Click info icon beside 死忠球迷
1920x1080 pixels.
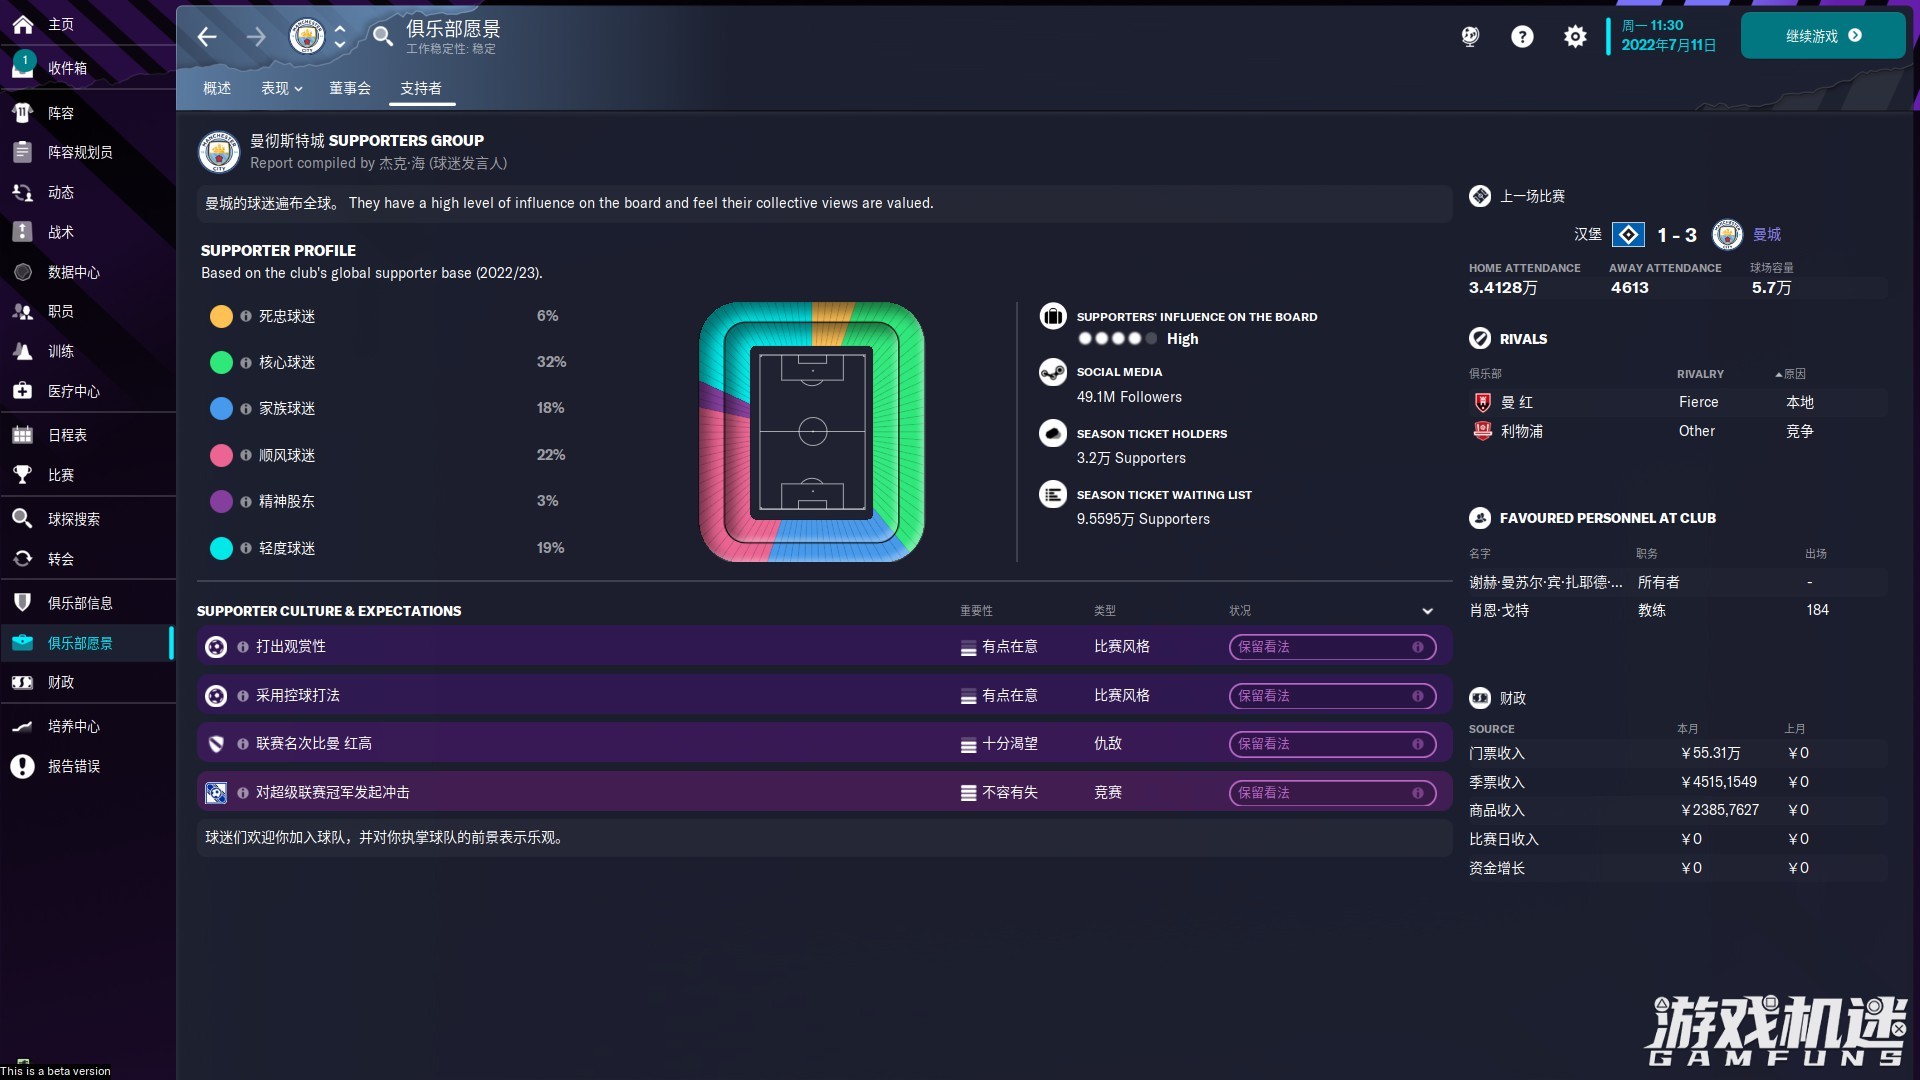[x=245, y=316]
